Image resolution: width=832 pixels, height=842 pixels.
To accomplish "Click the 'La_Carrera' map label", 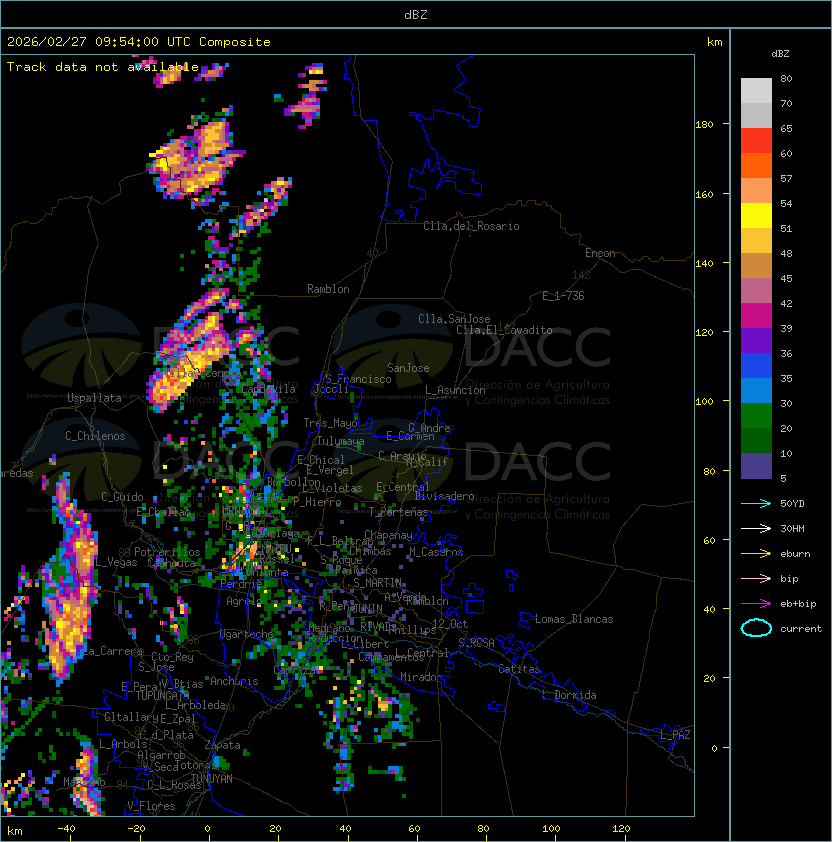I will click(x=113, y=651).
